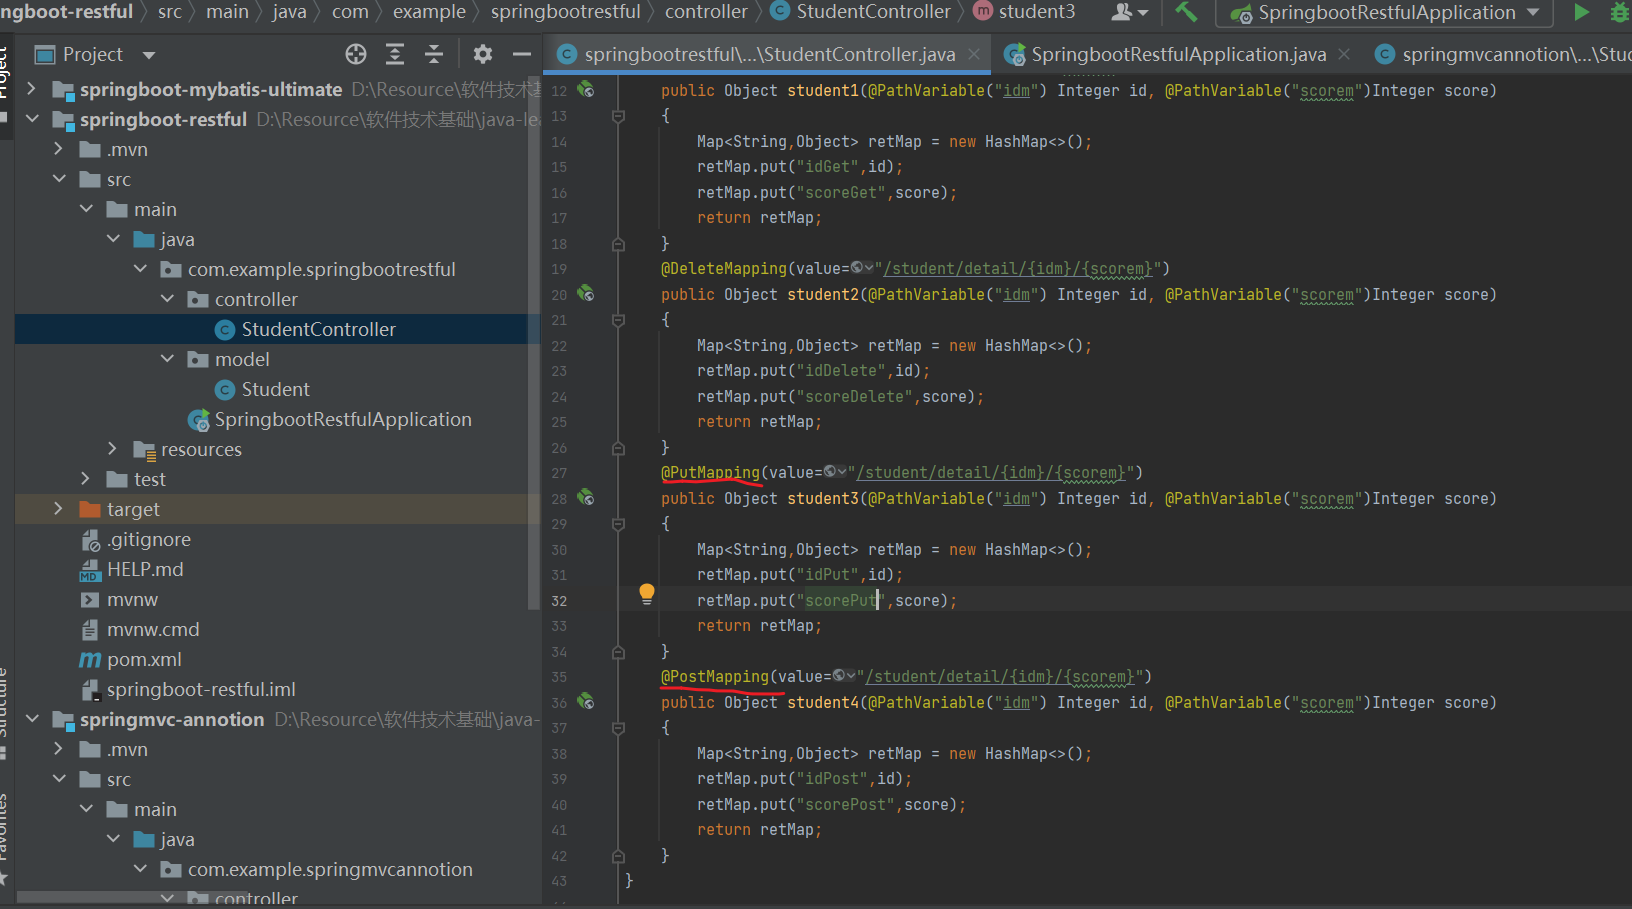The height and width of the screenshot is (909, 1632).
Task: Click the DeleteMapping URL path link
Action: pos(1018,268)
